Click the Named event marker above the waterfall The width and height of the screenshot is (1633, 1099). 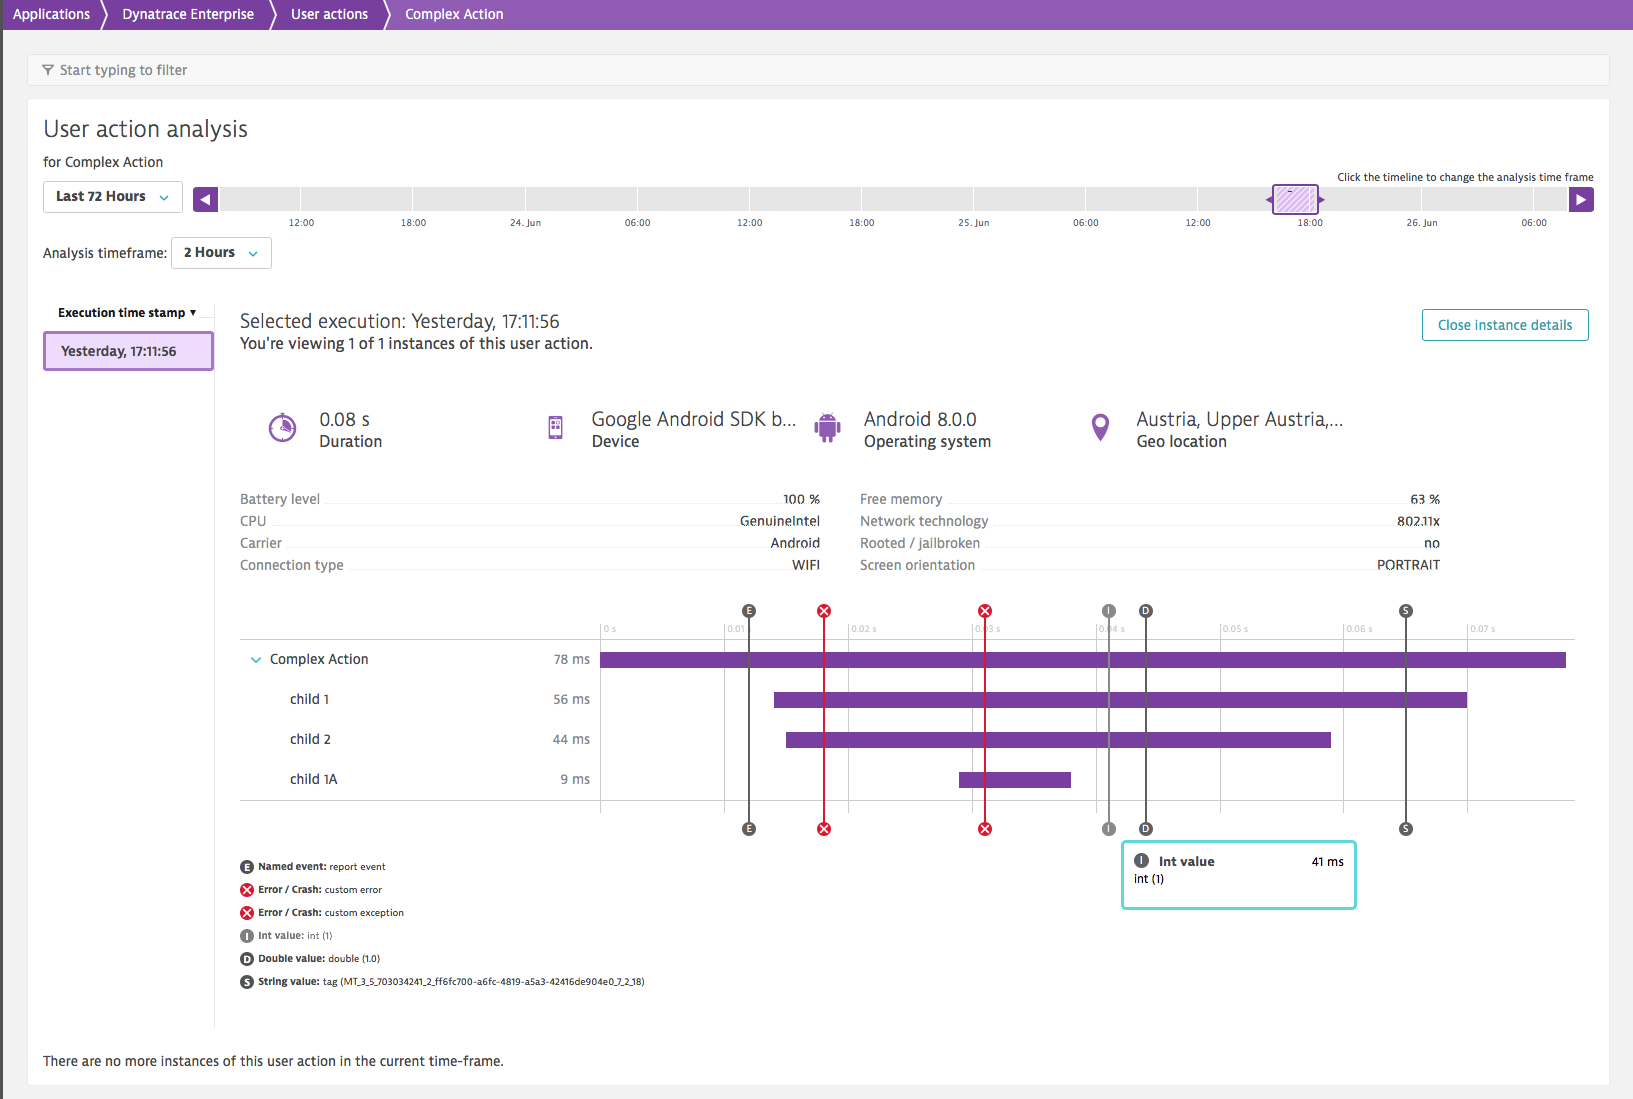tap(749, 611)
